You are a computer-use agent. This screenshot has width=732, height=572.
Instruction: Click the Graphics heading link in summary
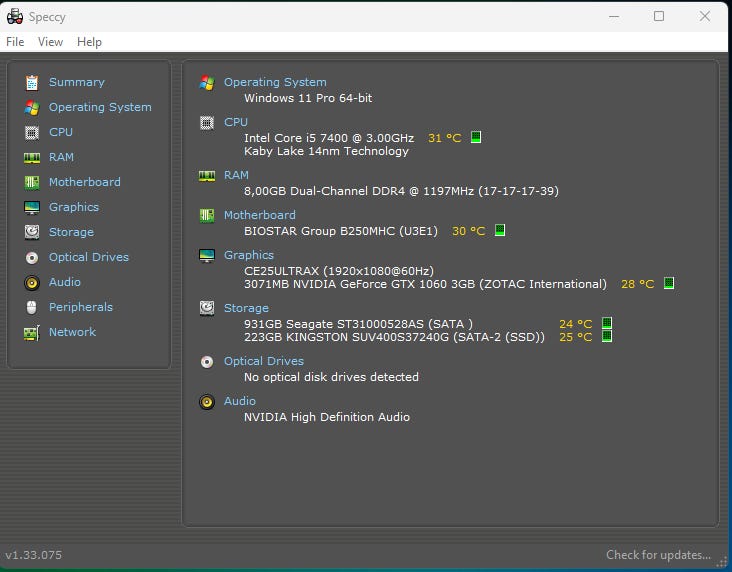[x=249, y=255]
